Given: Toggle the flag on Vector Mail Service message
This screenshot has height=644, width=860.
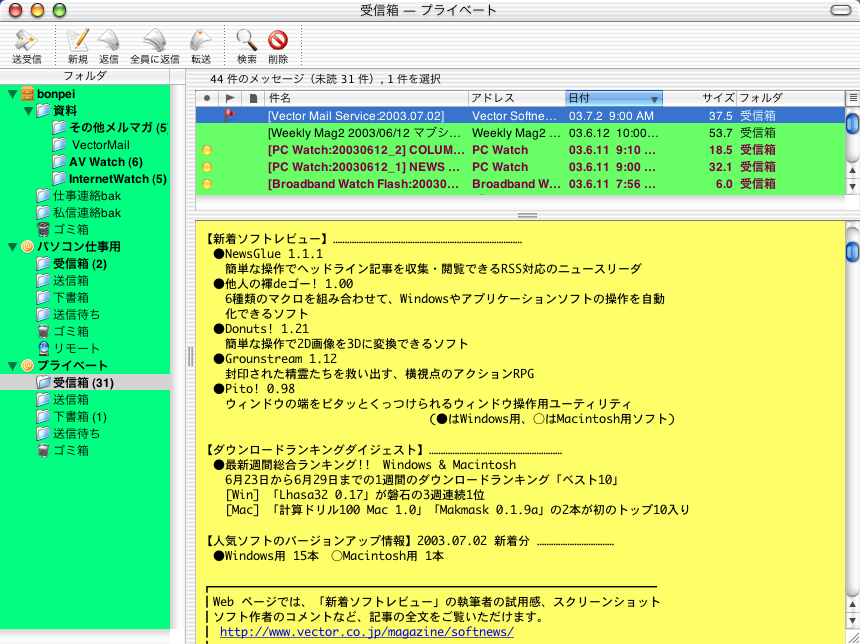Looking at the screenshot, I should [x=230, y=115].
